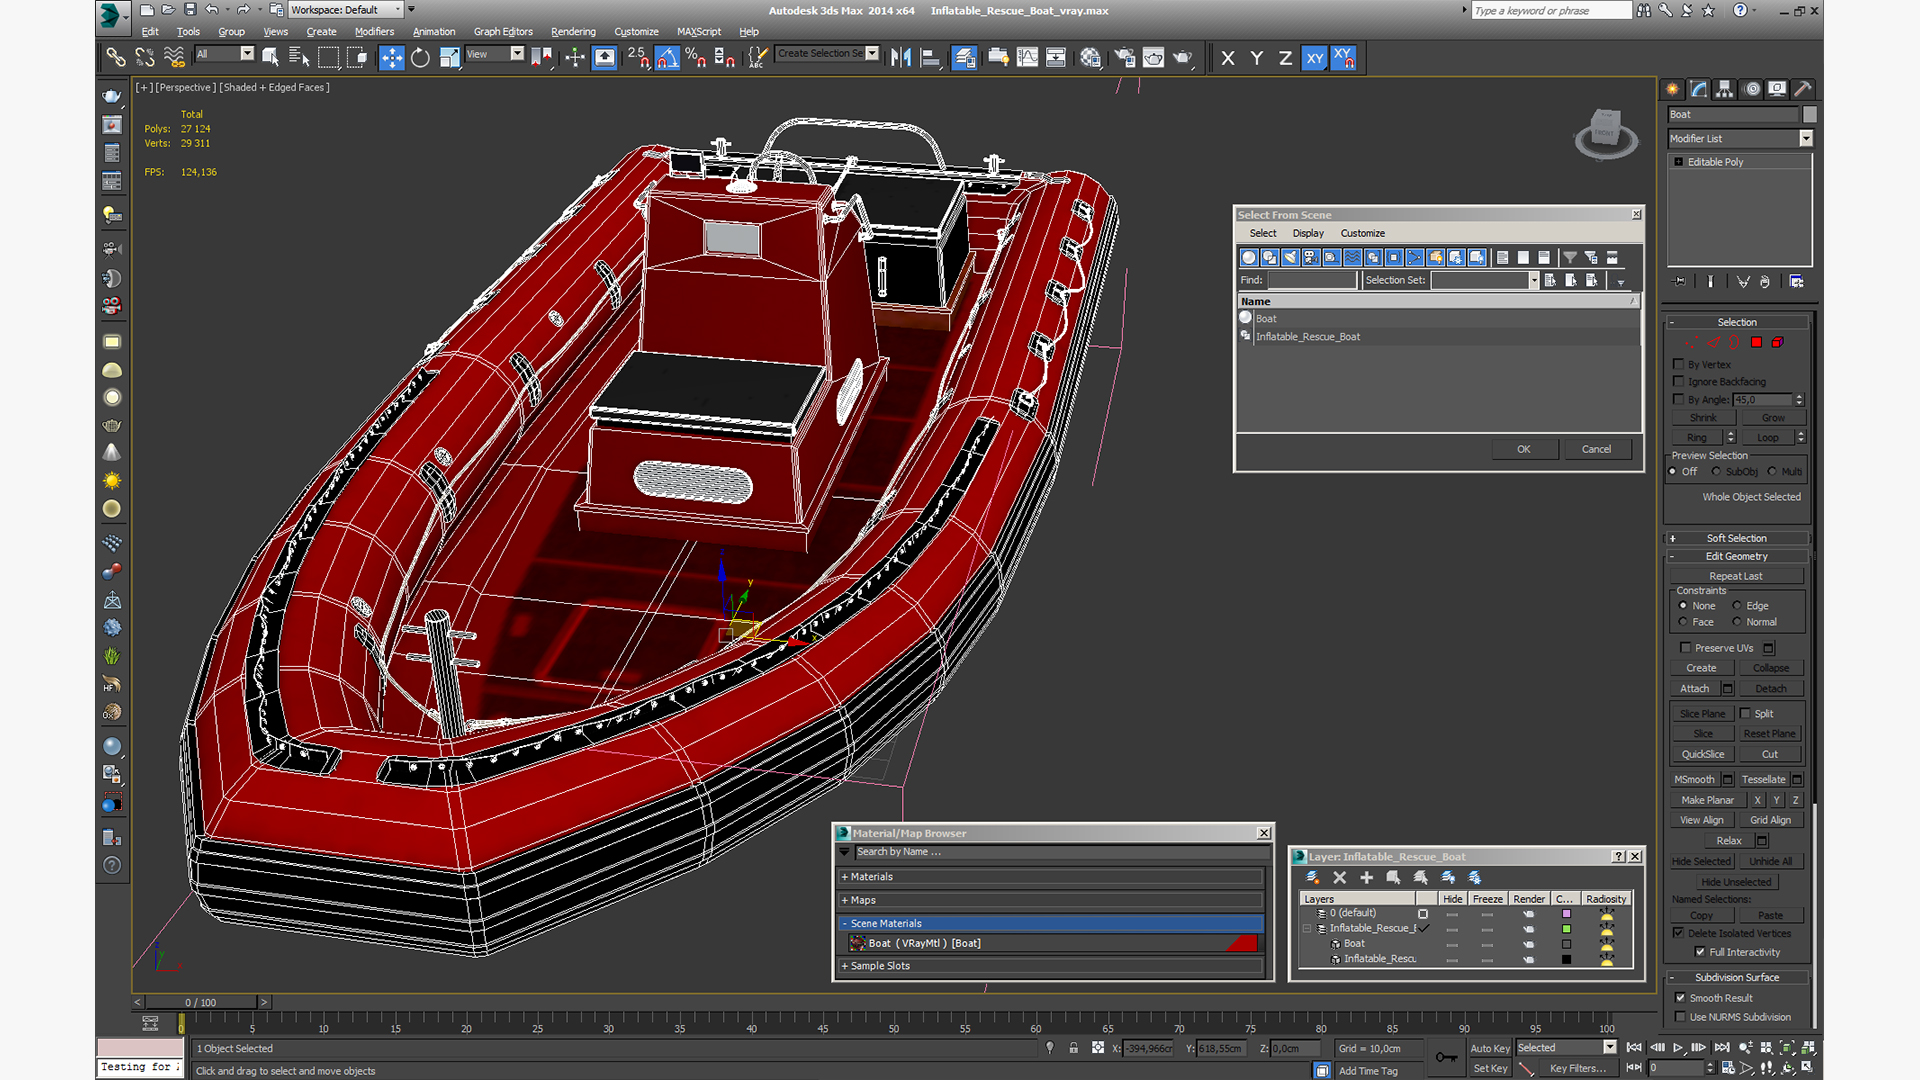This screenshot has height=1080, width=1920.
Task: Select the Edge constraint radio button
Action: [1737, 606]
